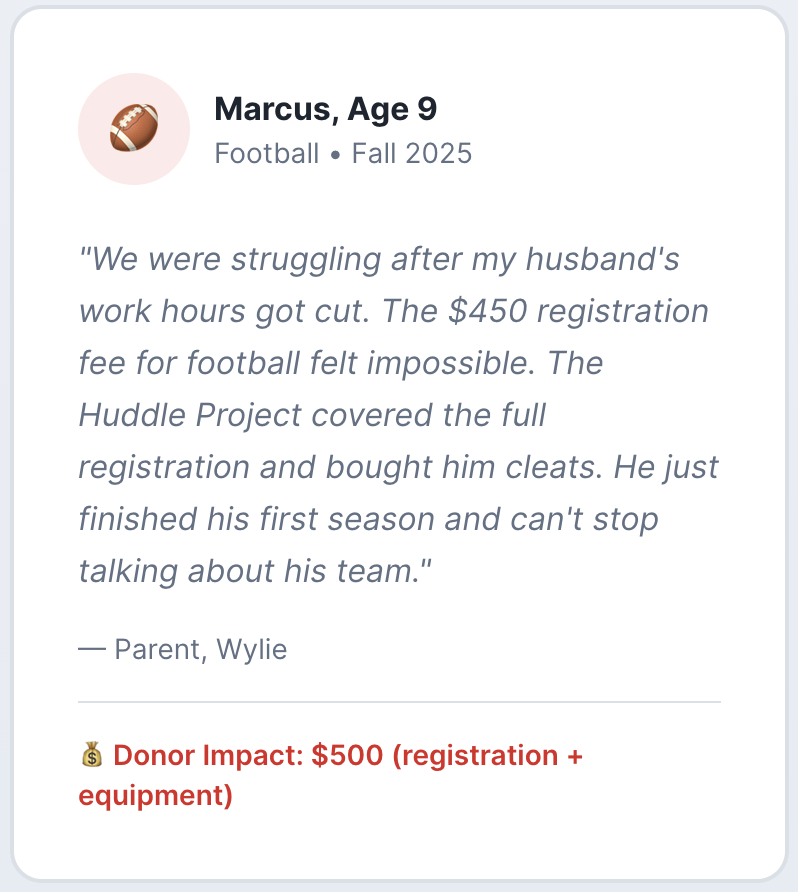Viewport: 798px width, 892px height.
Task: Click the football emoji avatar
Action: 134,129
